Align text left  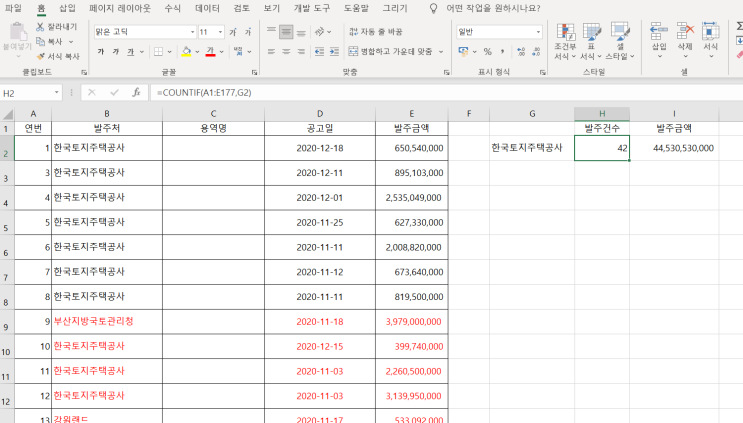pos(271,52)
